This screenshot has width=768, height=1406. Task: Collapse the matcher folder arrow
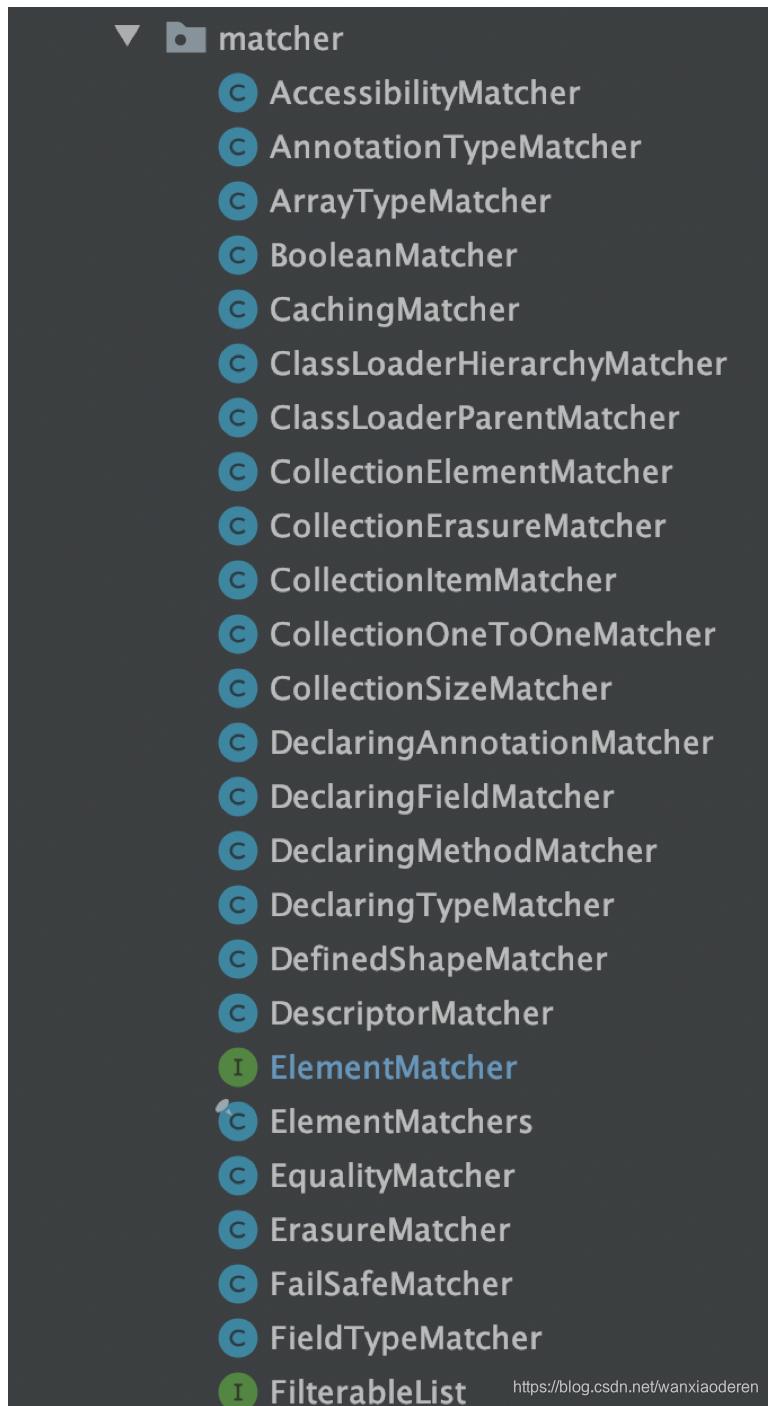coord(127,37)
